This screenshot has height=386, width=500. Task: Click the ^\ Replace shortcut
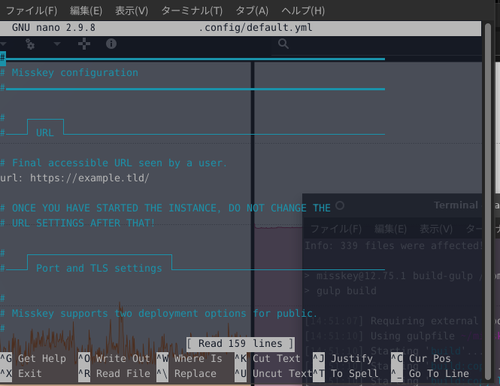(x=186, y=374)
